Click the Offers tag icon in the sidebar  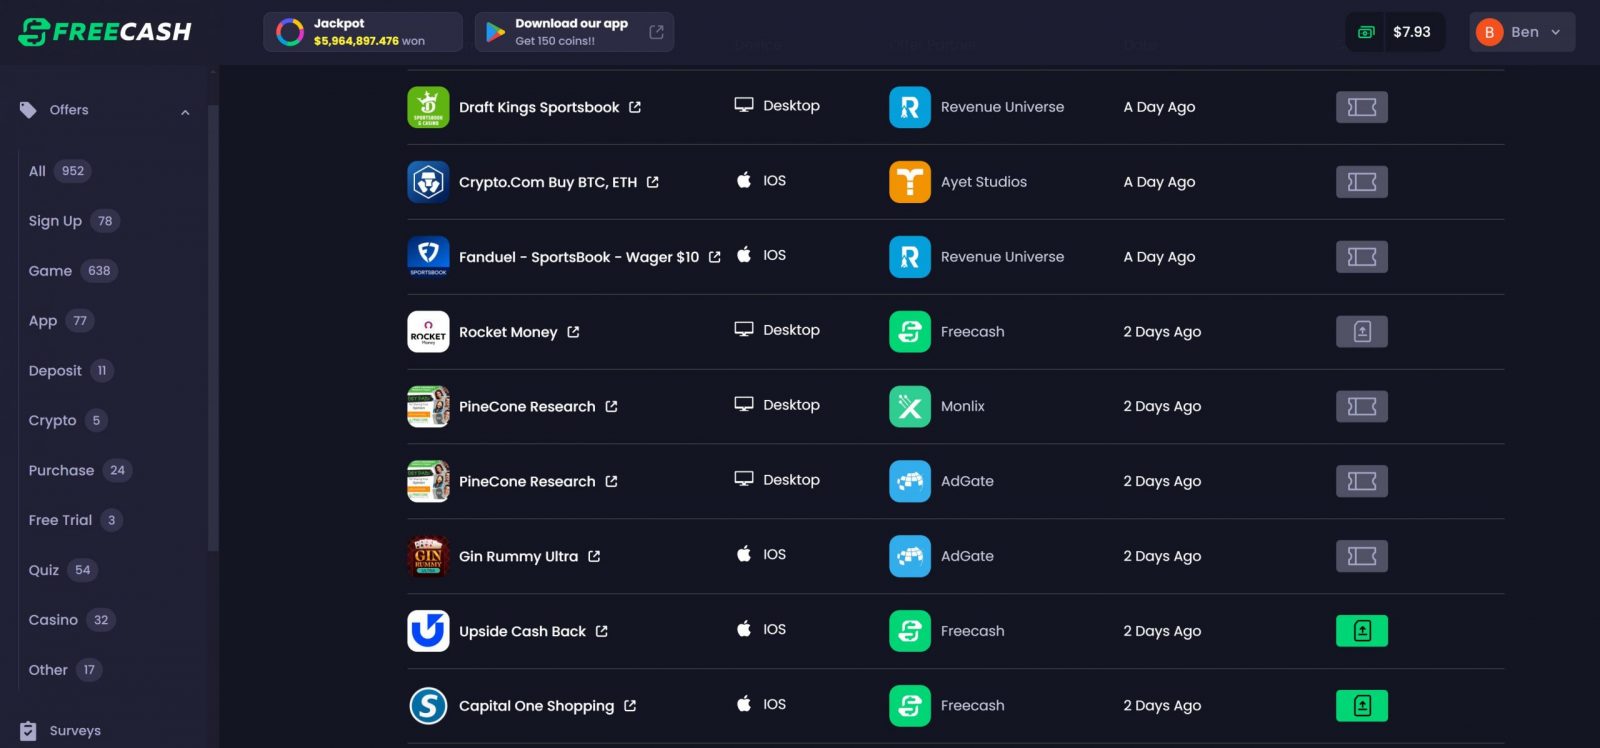[28, 110]
